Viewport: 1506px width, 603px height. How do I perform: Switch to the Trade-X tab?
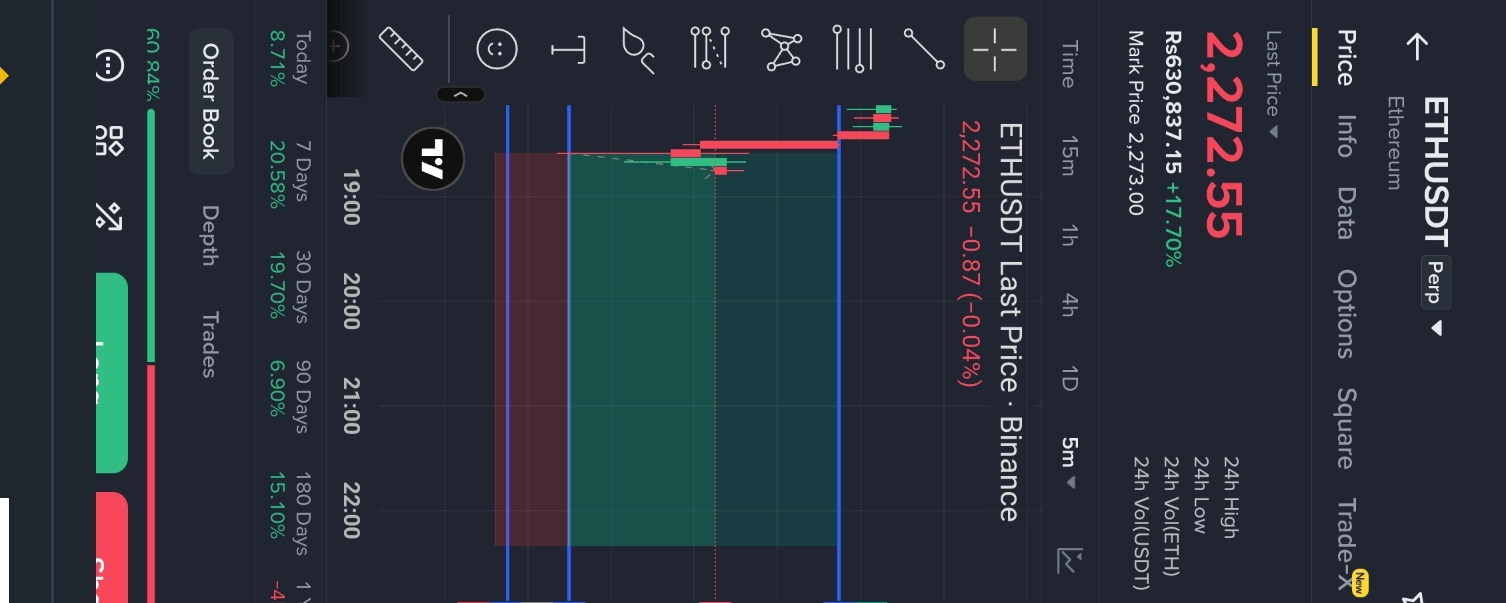pos(1347,542)
